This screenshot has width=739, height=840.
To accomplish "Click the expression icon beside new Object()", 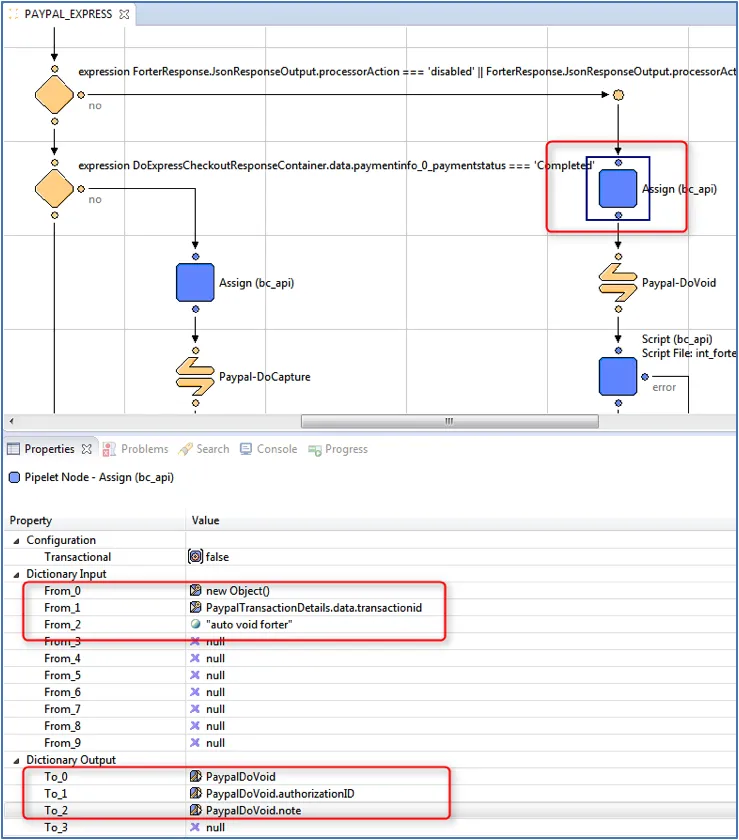I will click(x=196, y=590).
